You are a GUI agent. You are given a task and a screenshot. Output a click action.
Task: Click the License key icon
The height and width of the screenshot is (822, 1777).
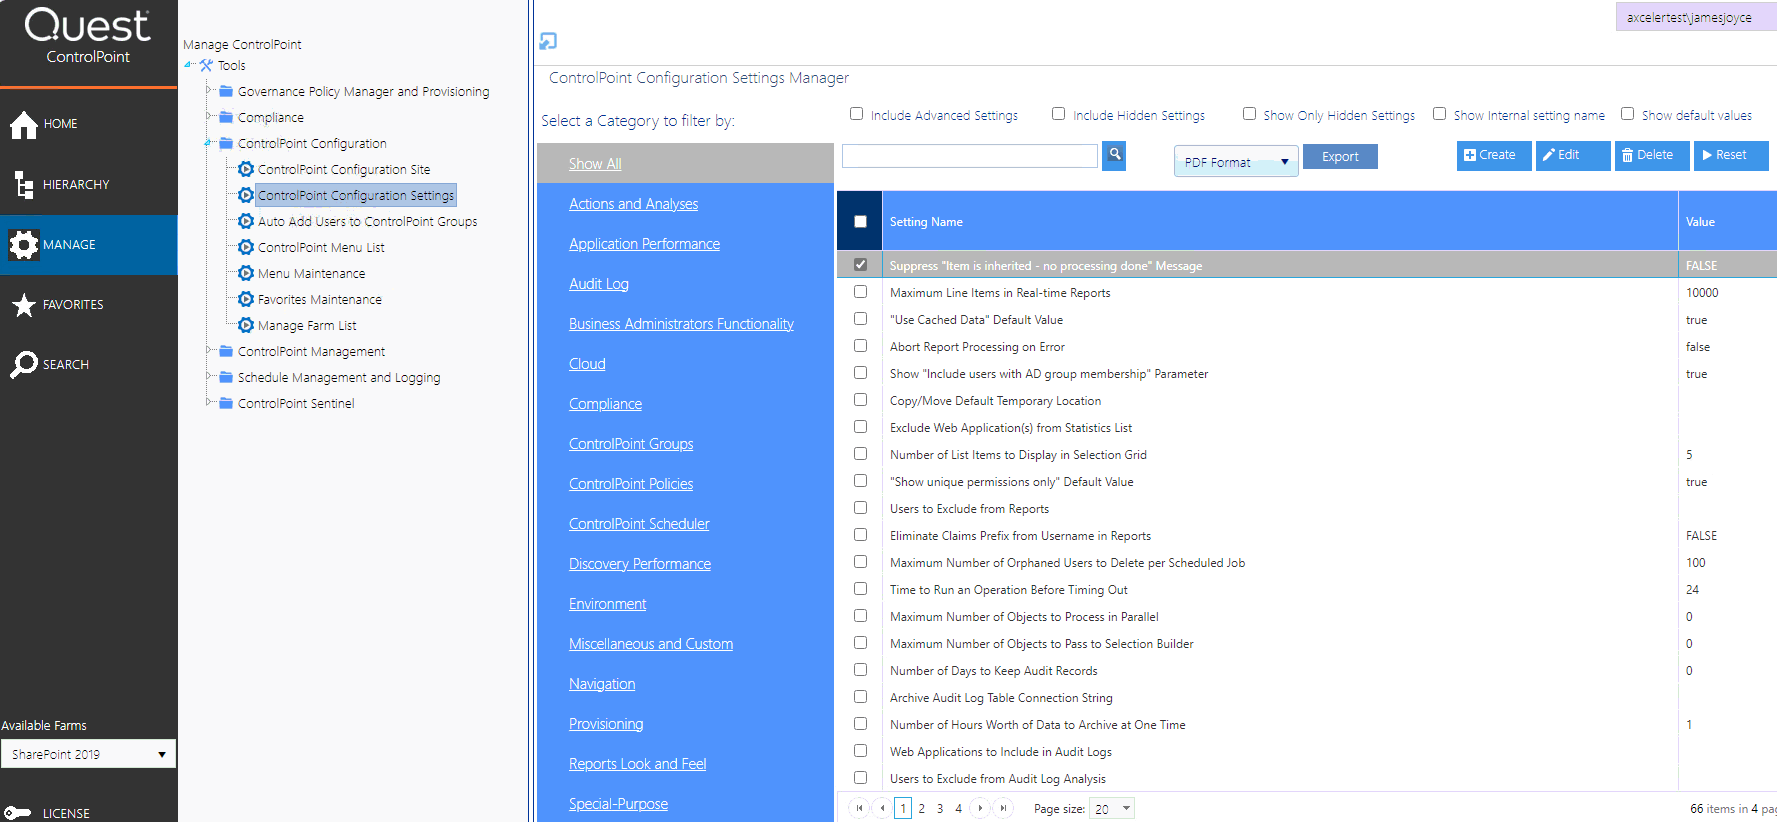17,813
